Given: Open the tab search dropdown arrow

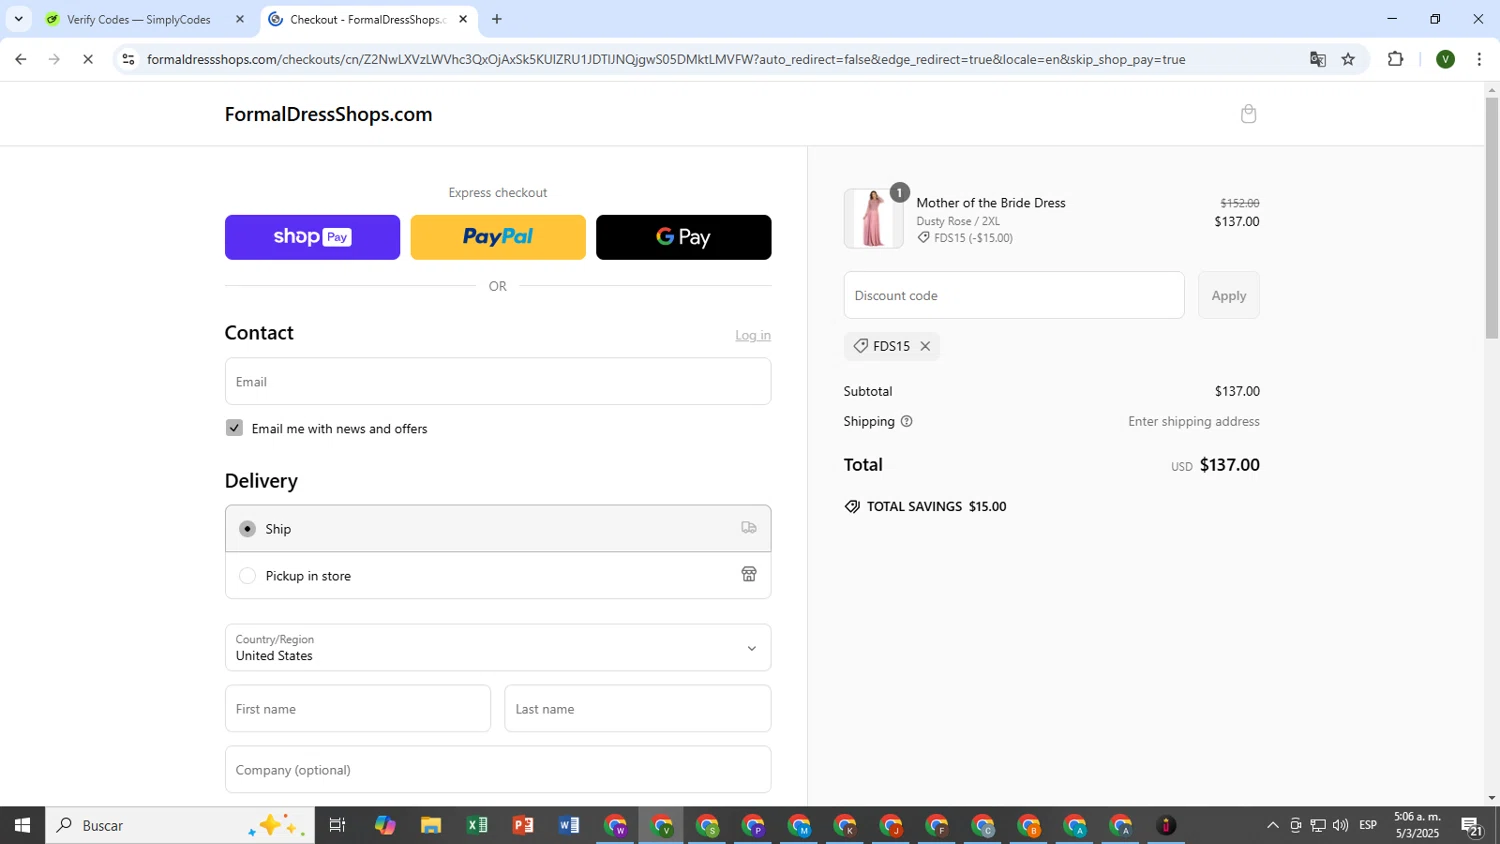Looking at the screenshot, I should coord(18,19).
